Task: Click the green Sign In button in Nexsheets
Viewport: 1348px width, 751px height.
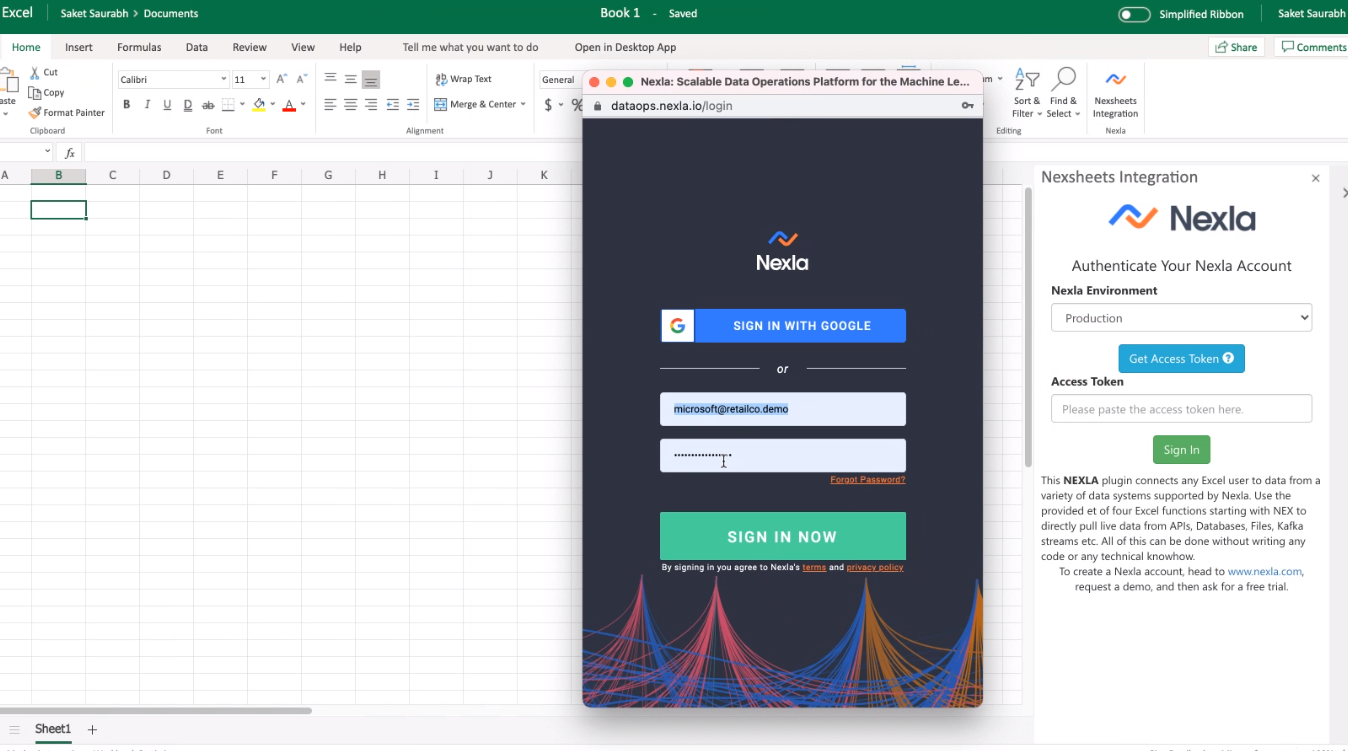Action: click(x=1181, y=450)
